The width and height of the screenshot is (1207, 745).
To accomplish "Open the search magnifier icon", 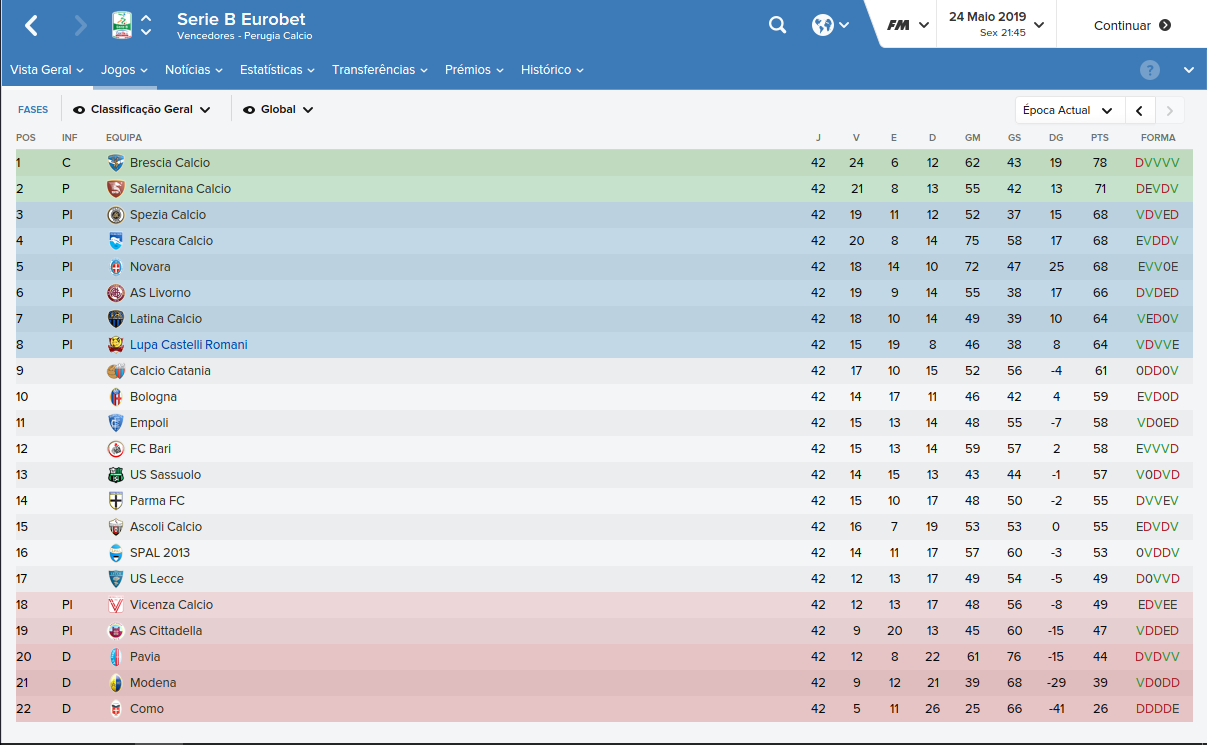I will pyautogui.click(x=778, y=26).
